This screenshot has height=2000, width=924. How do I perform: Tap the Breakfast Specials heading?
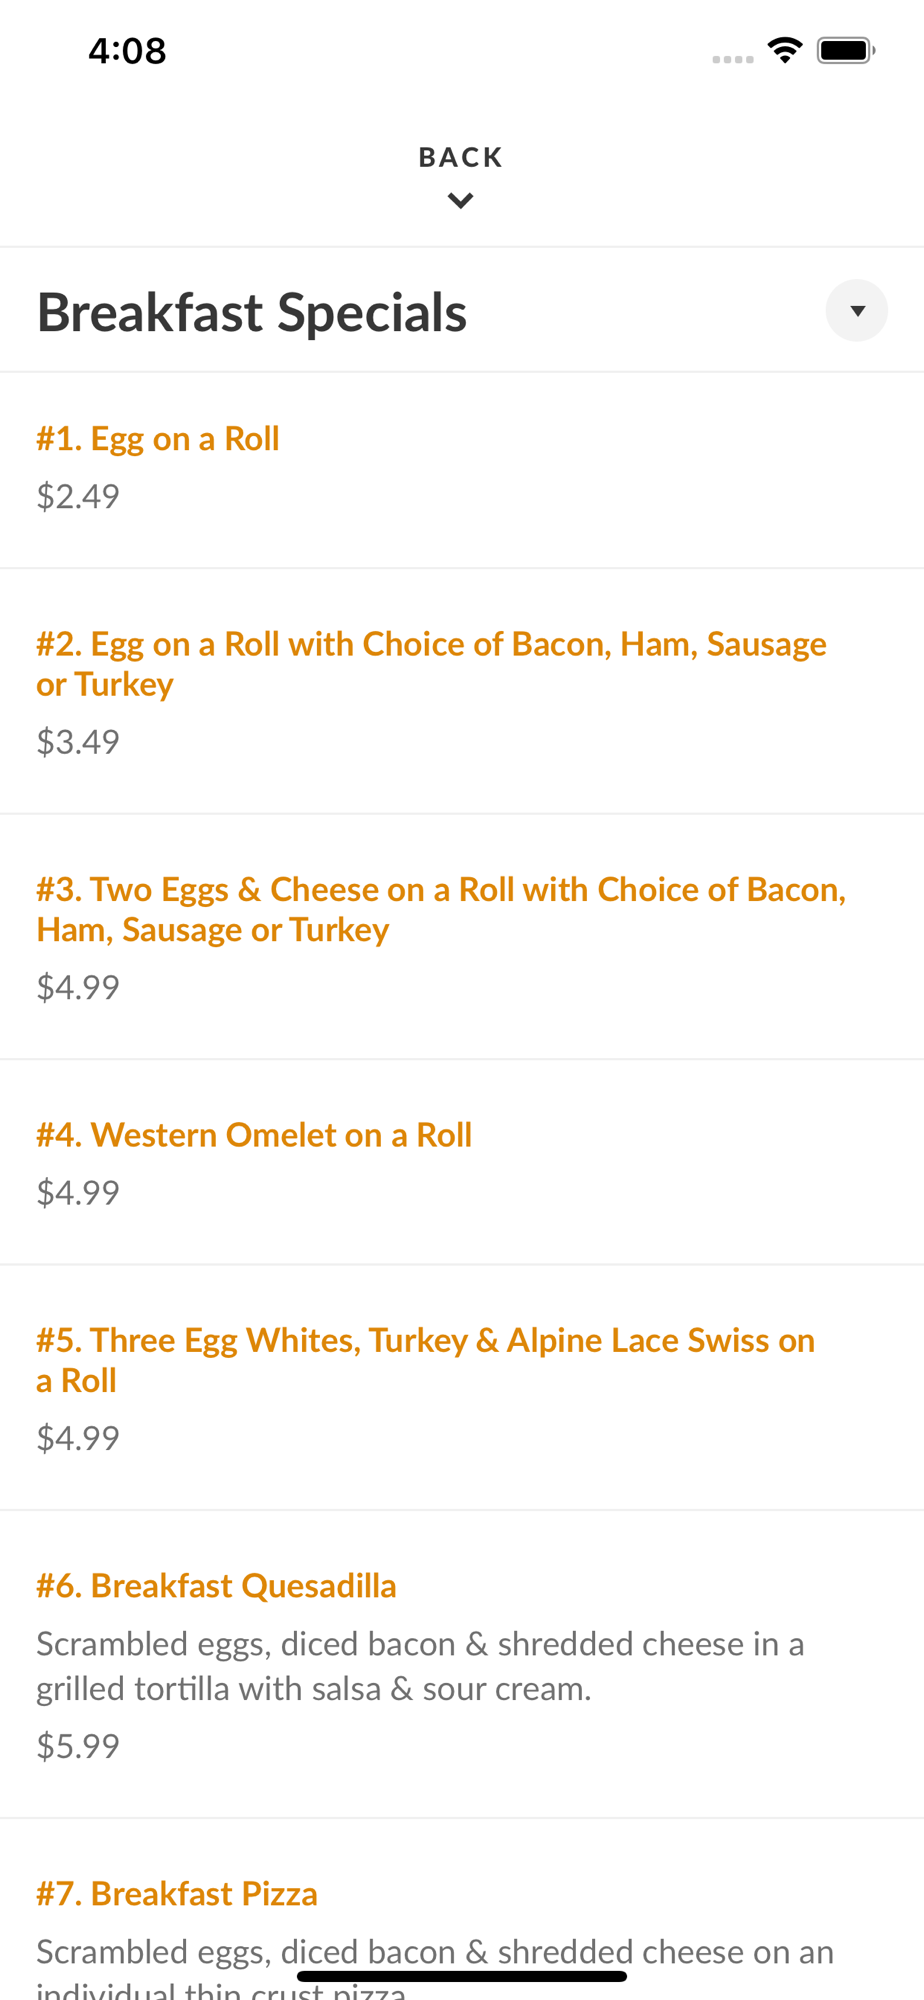click(252, 312)
